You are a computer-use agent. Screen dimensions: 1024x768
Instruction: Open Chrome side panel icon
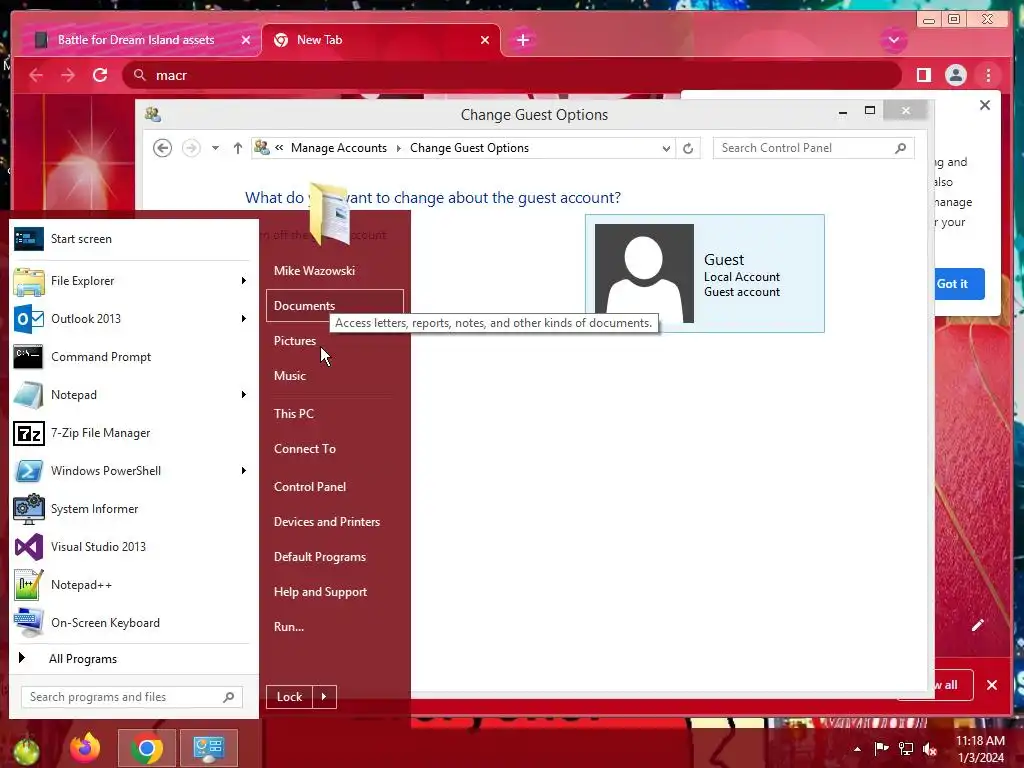pyautogui.click(x=923, y=75)
